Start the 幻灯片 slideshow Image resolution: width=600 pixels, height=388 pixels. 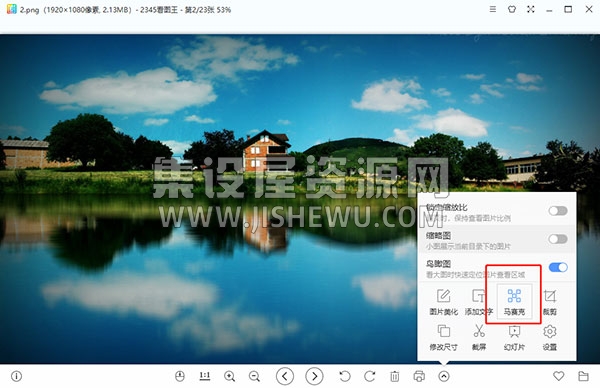(x=514, y=337)
